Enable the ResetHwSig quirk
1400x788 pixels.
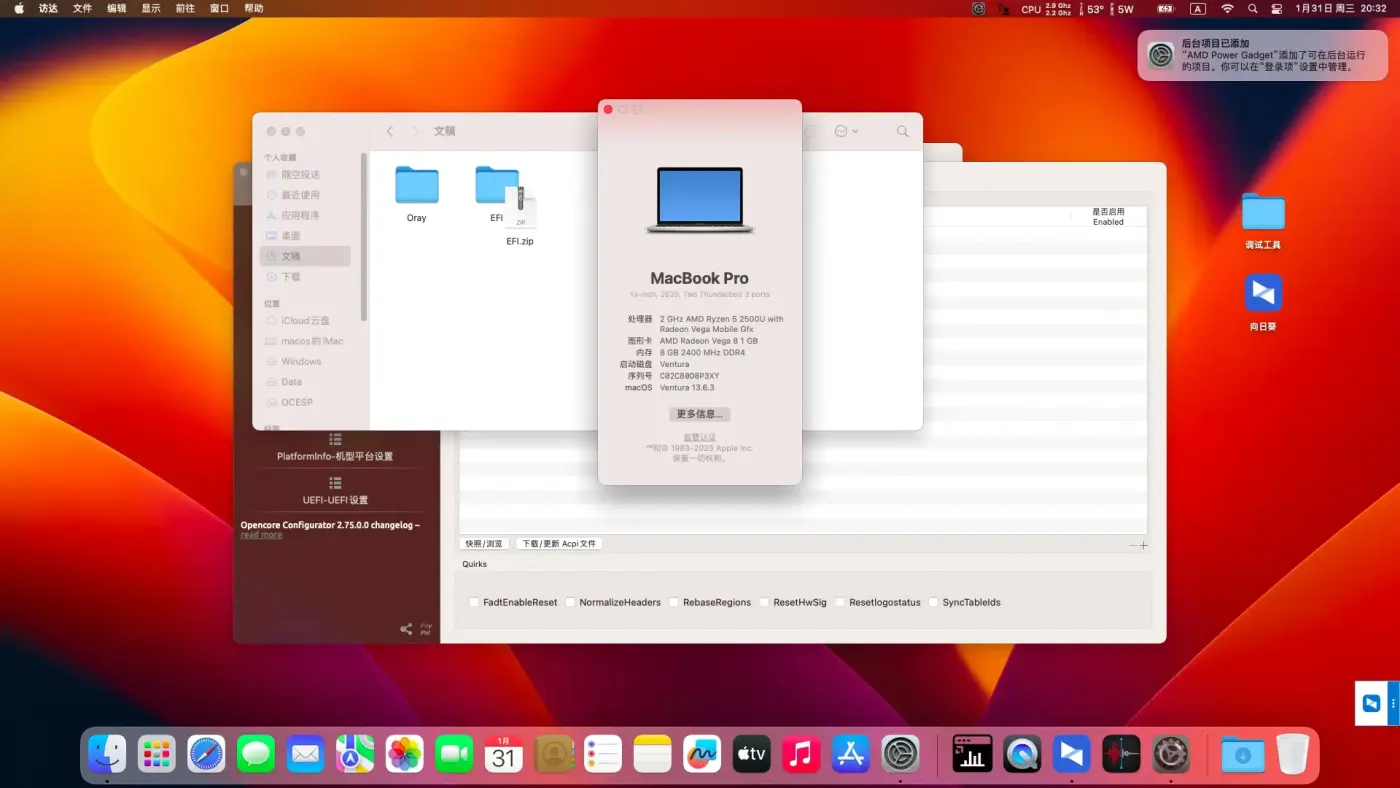point(763,601)
